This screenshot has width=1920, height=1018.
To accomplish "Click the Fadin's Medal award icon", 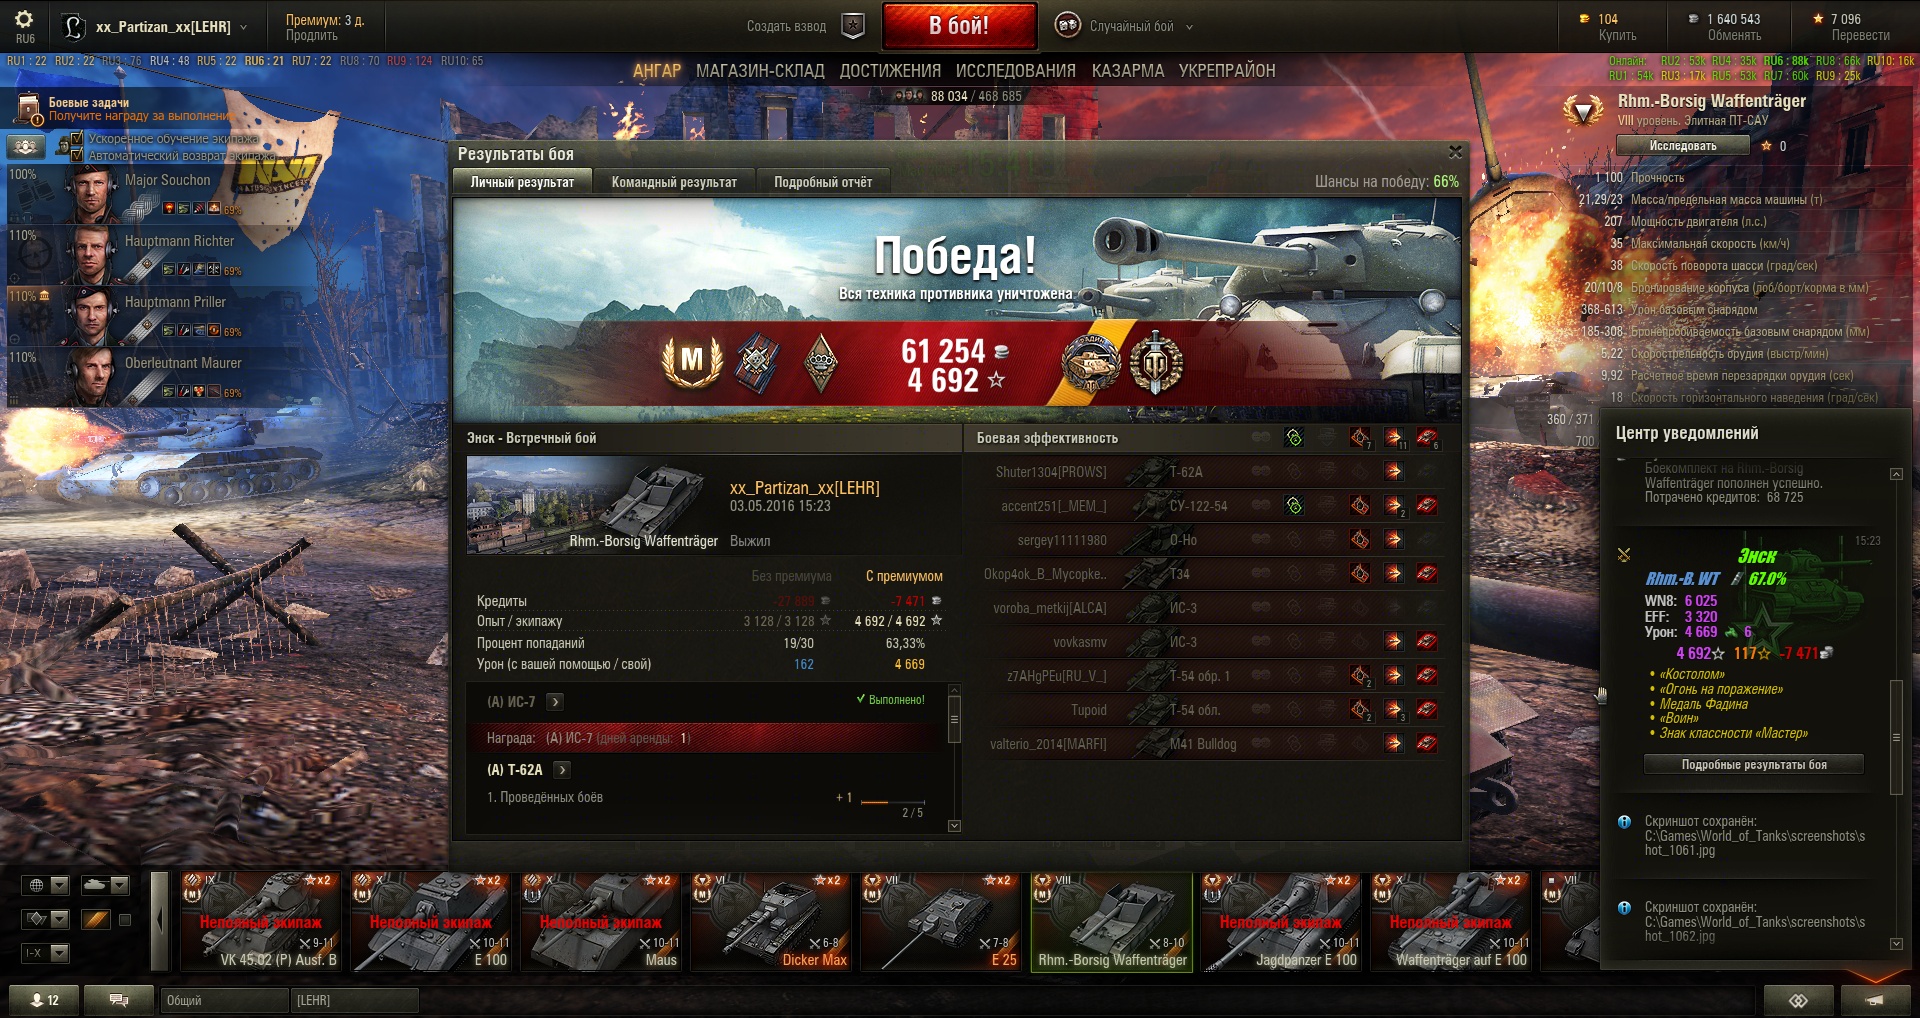I will coord(1090,362).
